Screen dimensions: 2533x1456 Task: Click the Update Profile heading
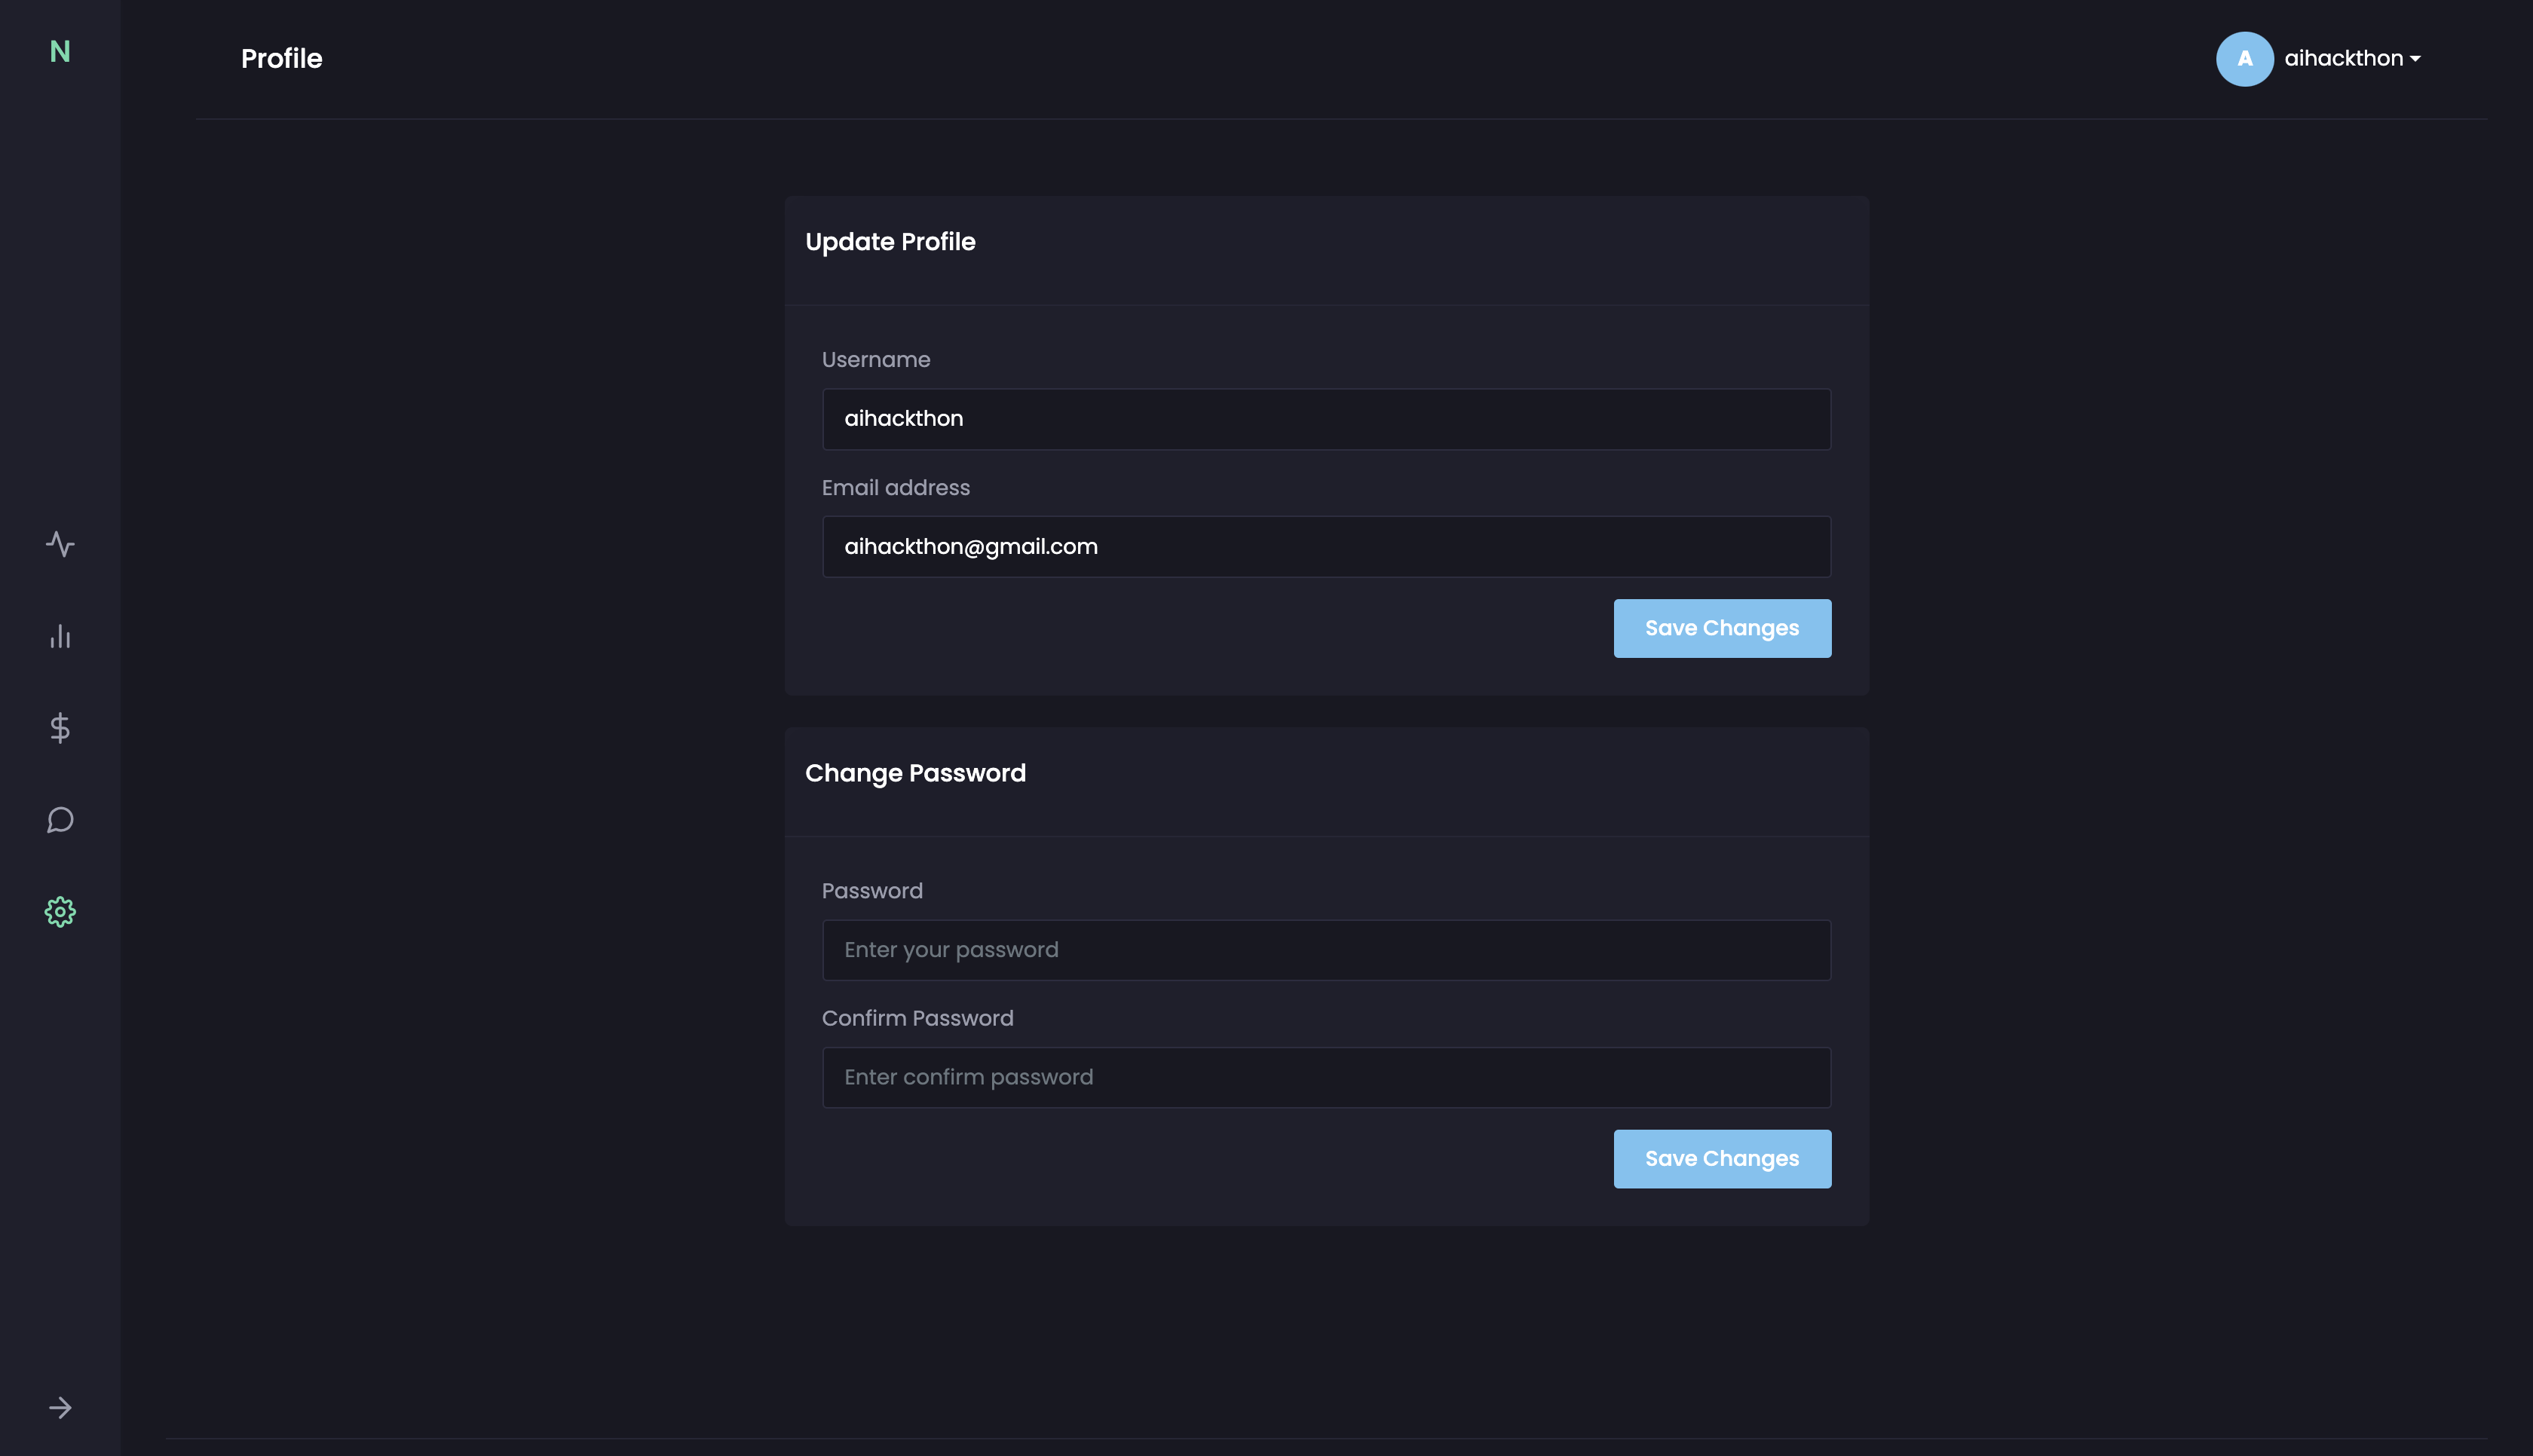point(890,242)
